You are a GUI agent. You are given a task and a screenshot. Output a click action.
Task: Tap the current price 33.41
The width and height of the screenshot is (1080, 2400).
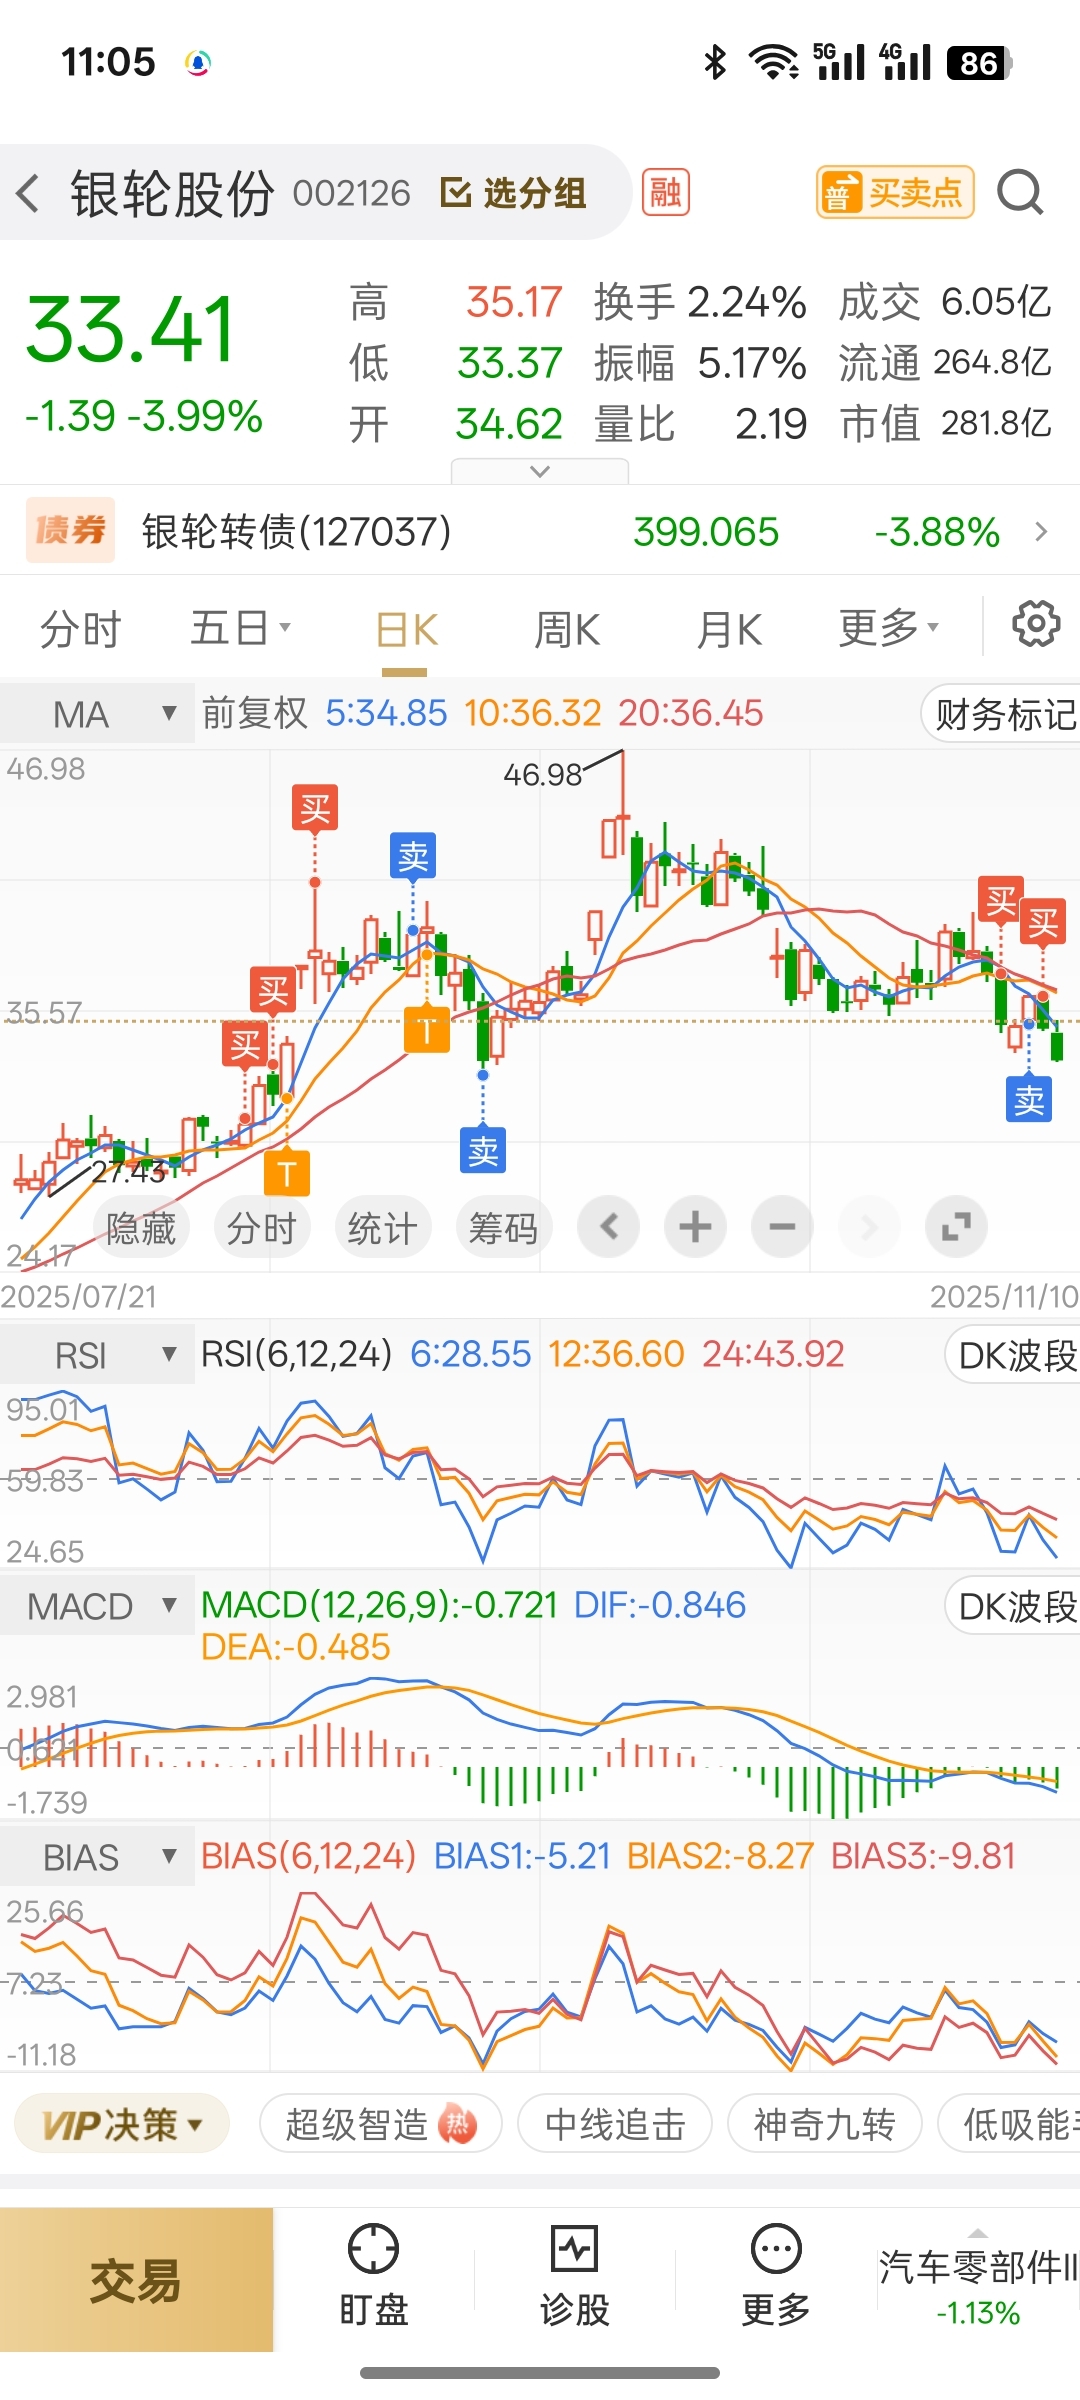130,329
